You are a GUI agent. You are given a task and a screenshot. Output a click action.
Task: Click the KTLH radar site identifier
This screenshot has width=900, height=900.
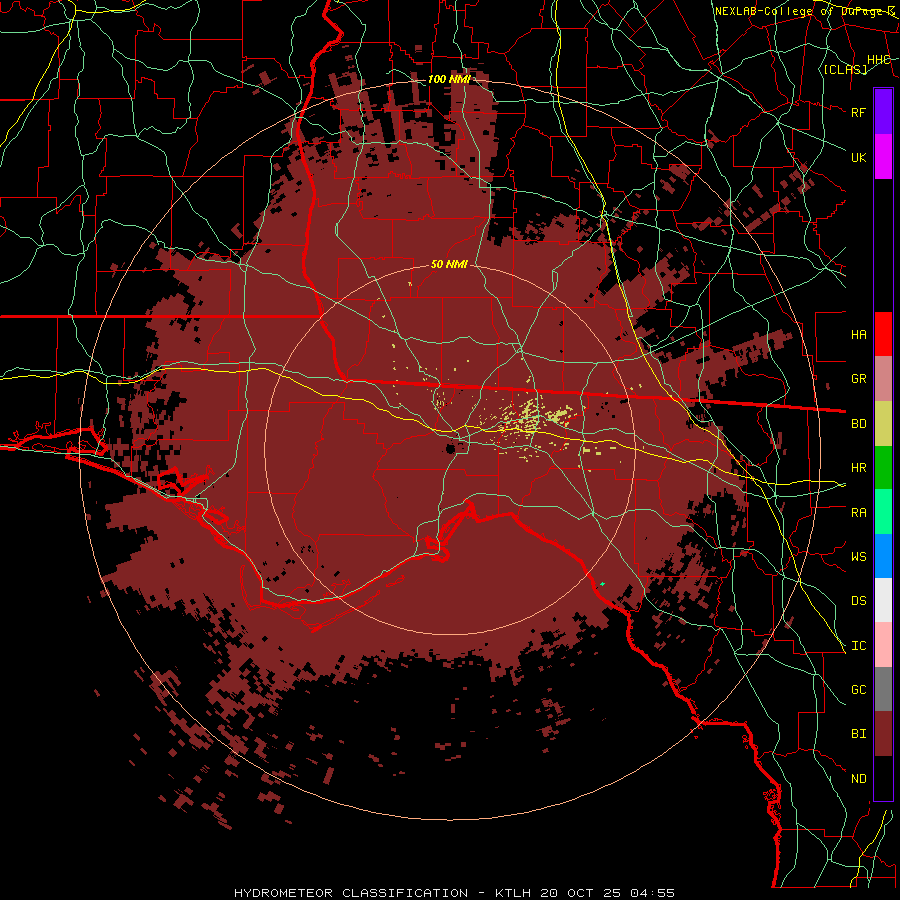click(513, 893)
